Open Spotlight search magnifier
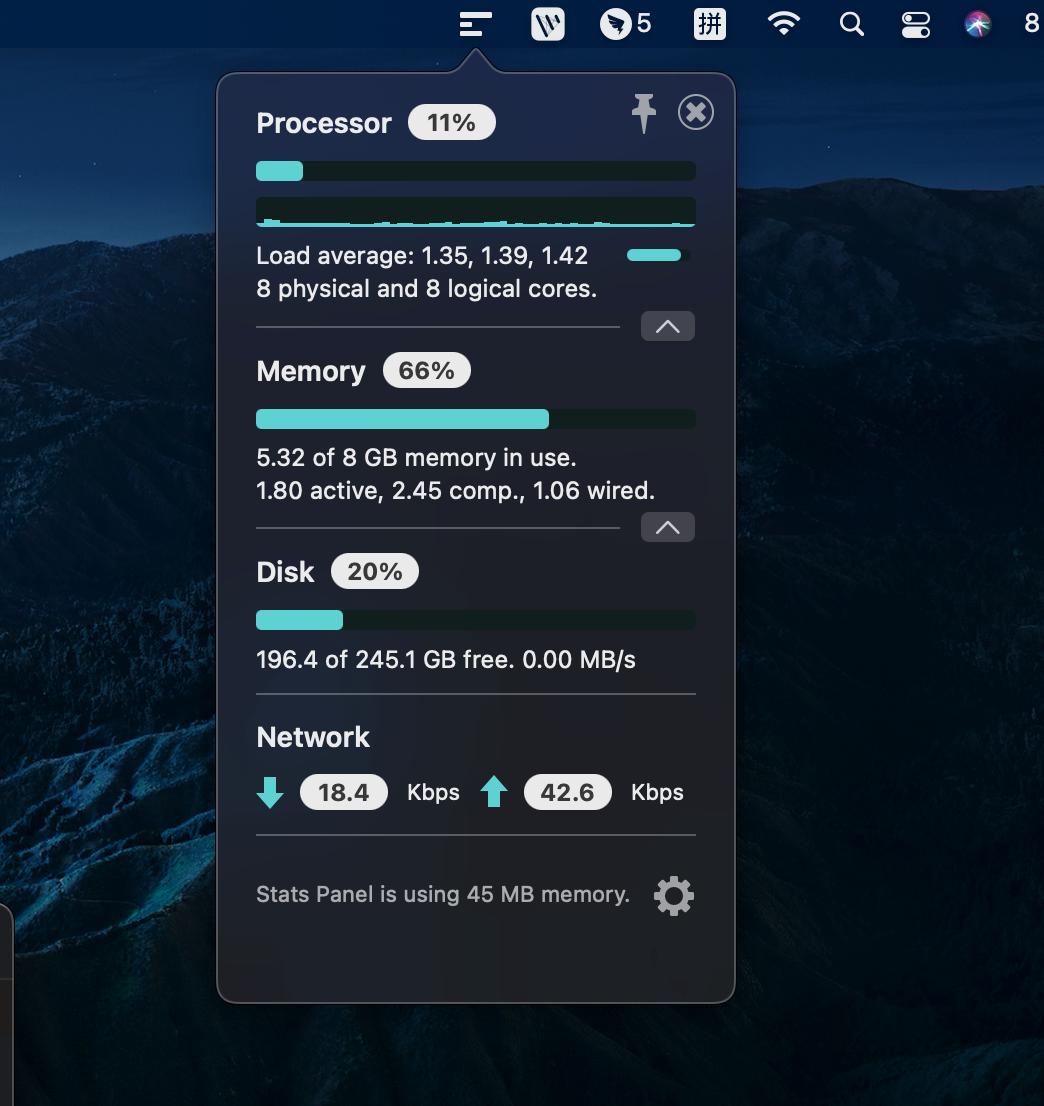Screen dimensions: 1044x1106 (x=851, y=24)
